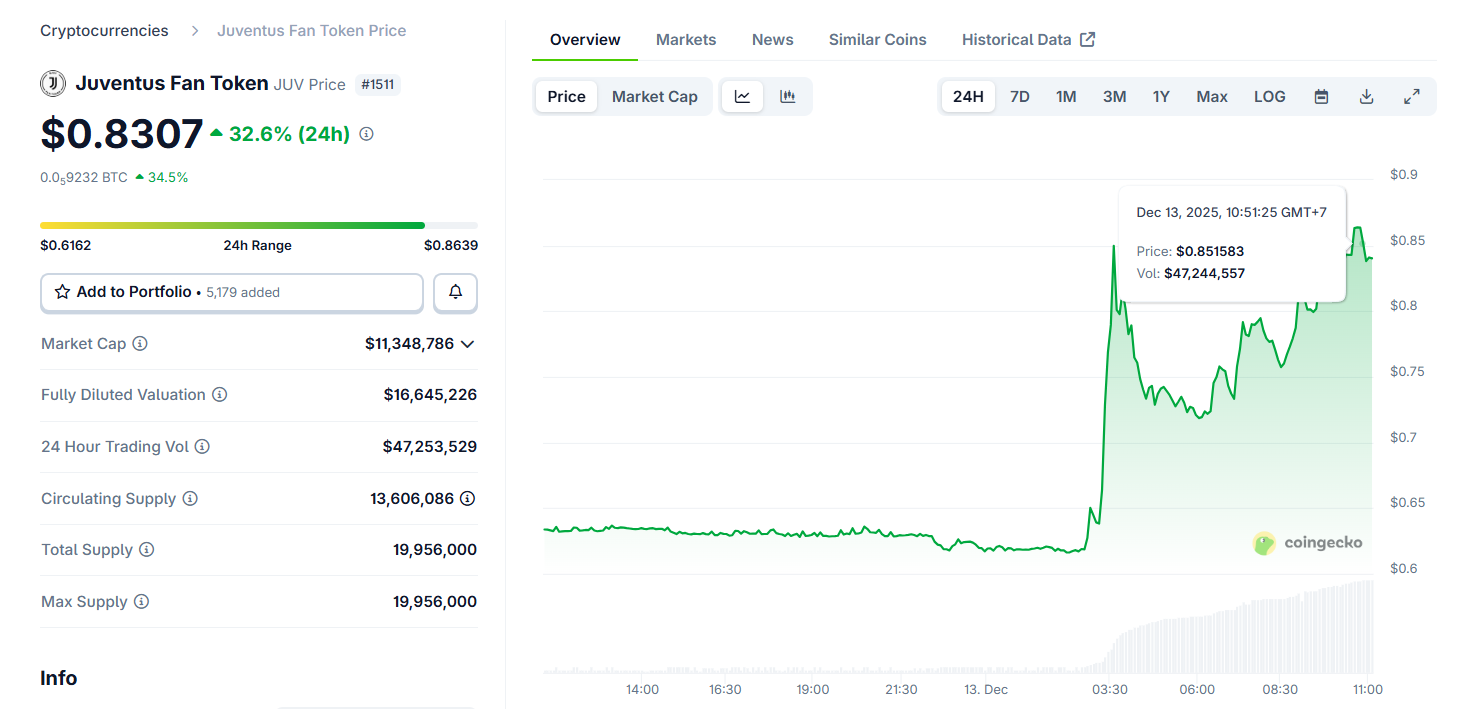
Task: Click the Historical Data external link icon
Action: [x=1088, y=38]
